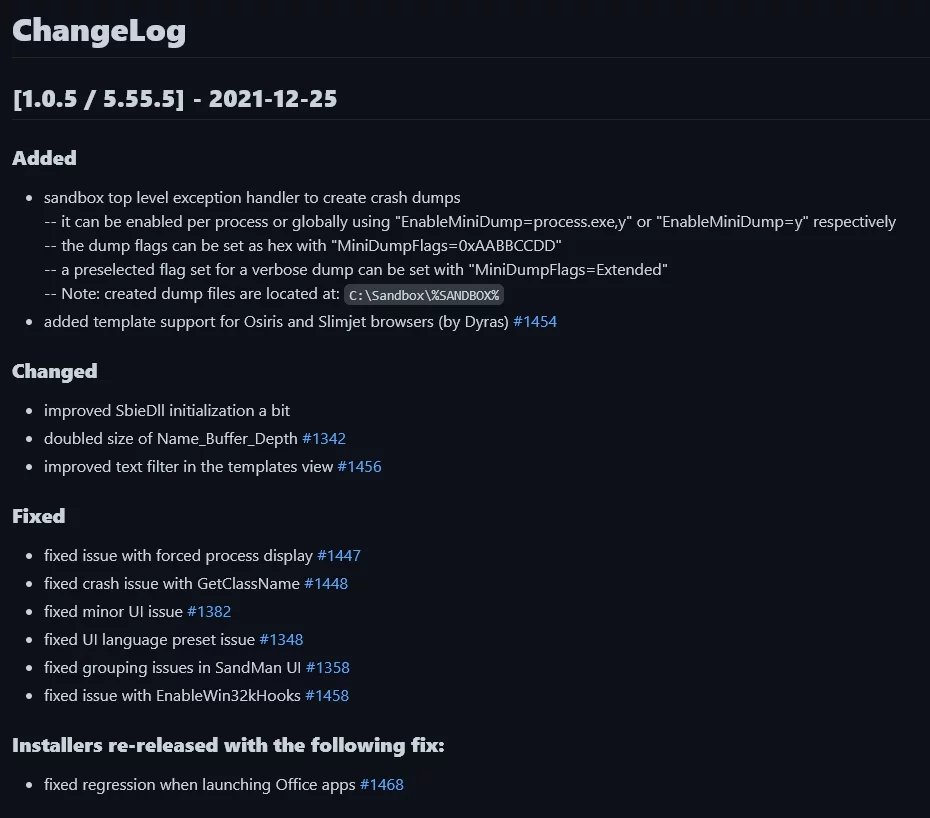This screenshot has height=818, width=930.
Task: Click the Added section heading
Action: coord(44,158)
